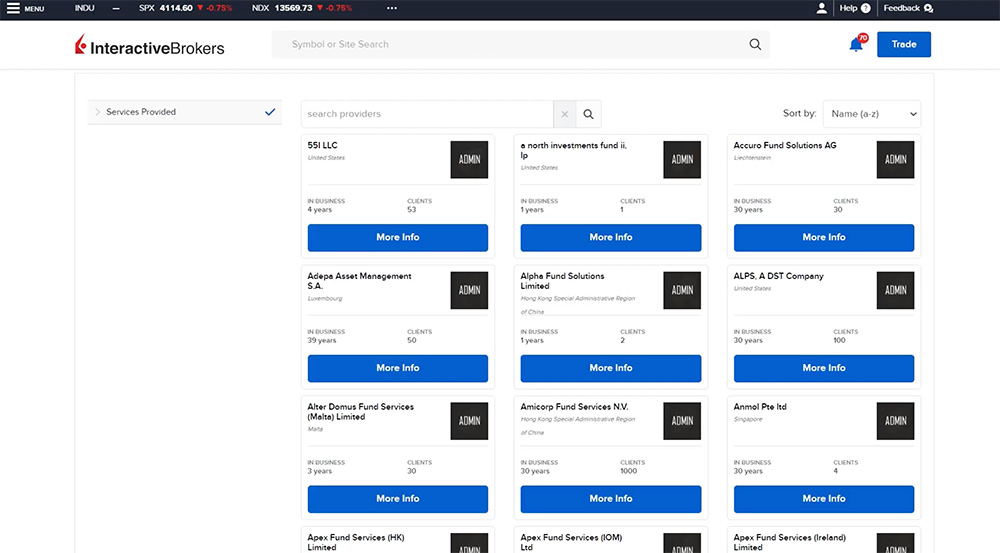Click the user account profile icon
Screen dimensions: 1000x553
(x=822, y=8)
